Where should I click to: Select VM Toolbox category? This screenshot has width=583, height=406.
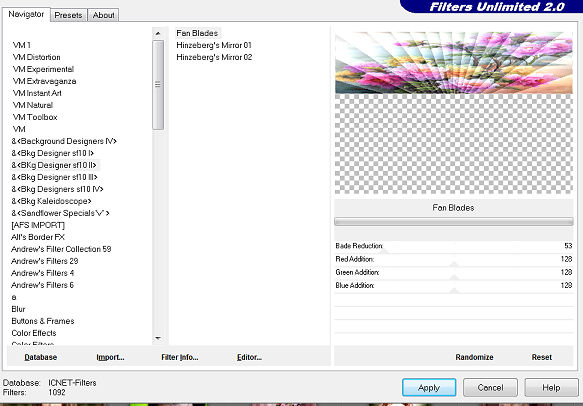(35, 117)
